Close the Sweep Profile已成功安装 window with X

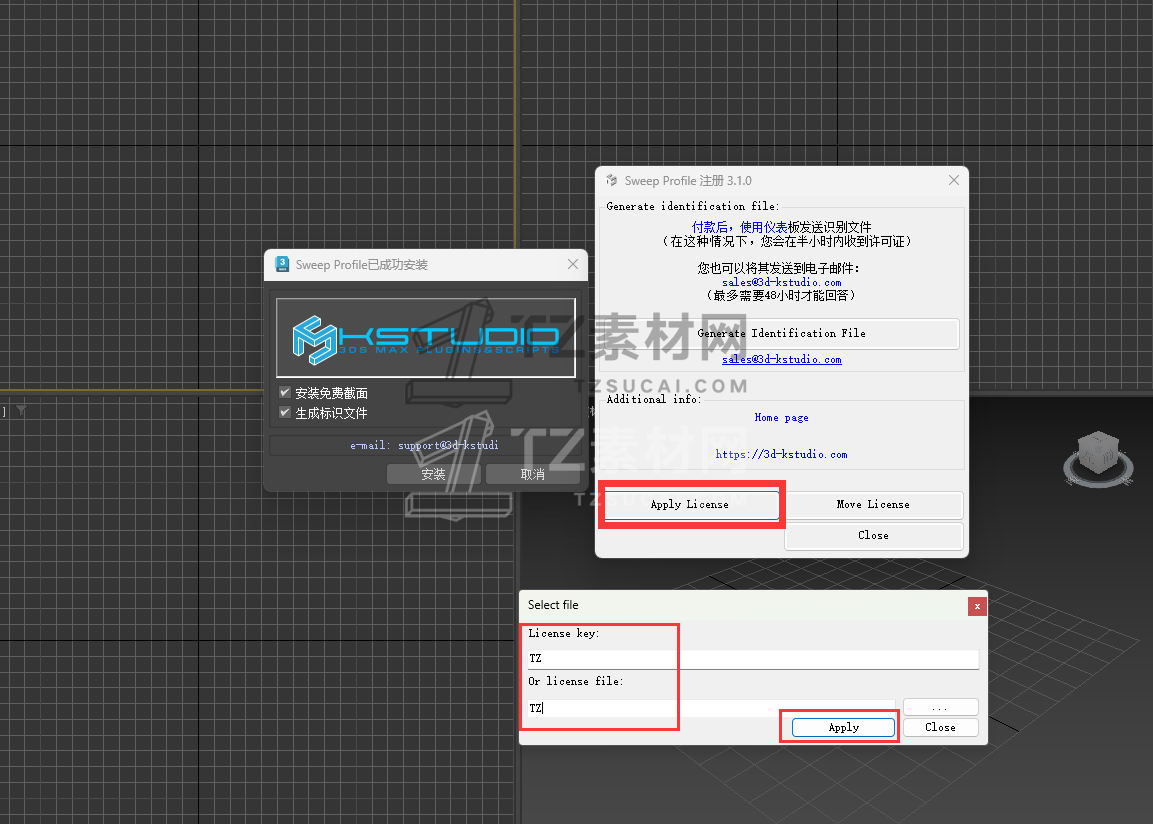pyautogui.click(x=573, y=264)
